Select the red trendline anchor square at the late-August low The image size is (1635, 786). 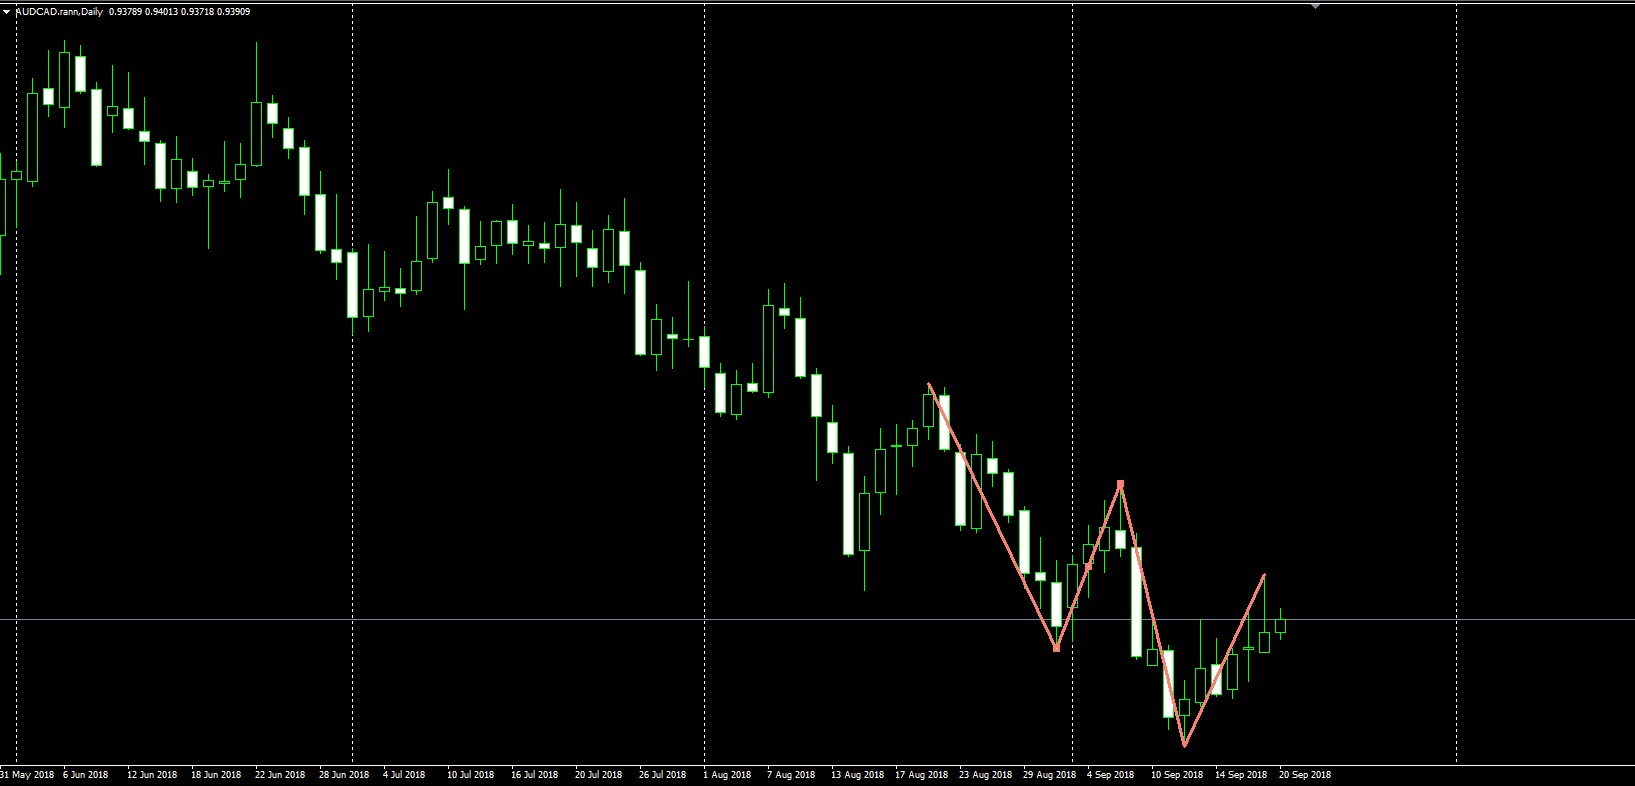tap(1057, 649)
